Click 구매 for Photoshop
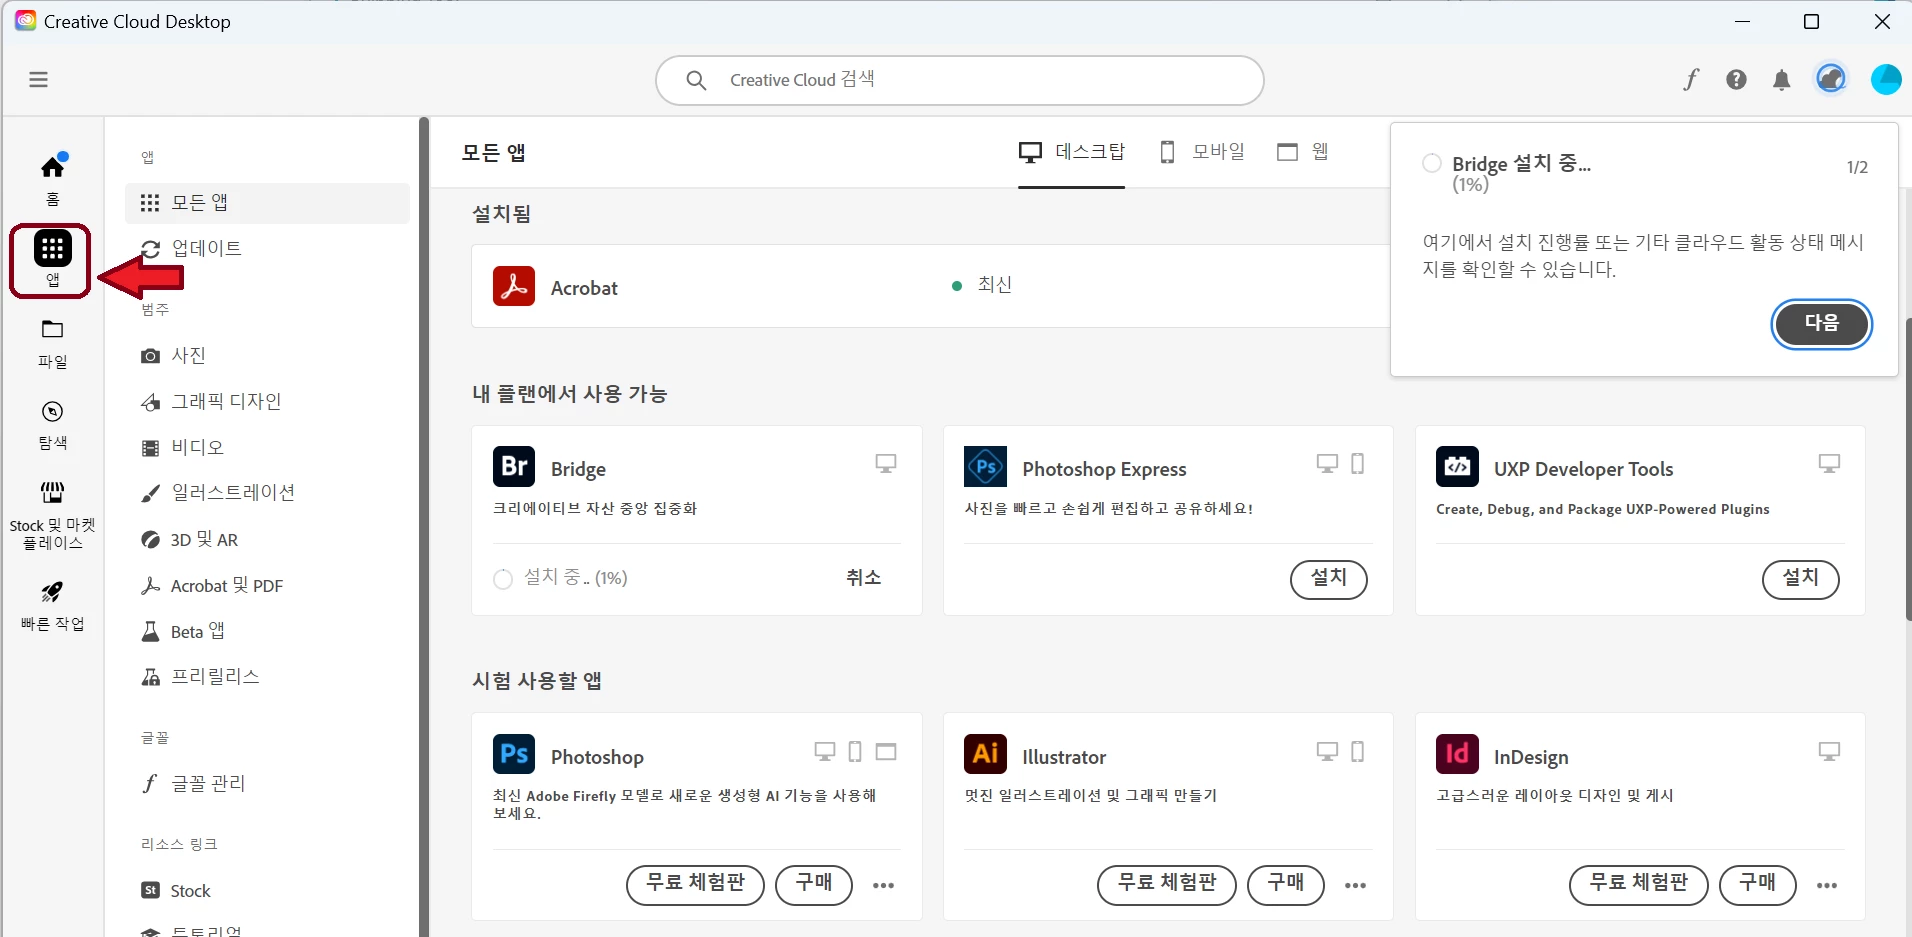The width and height of the screenshot is (1912, 937). [814, 885]
